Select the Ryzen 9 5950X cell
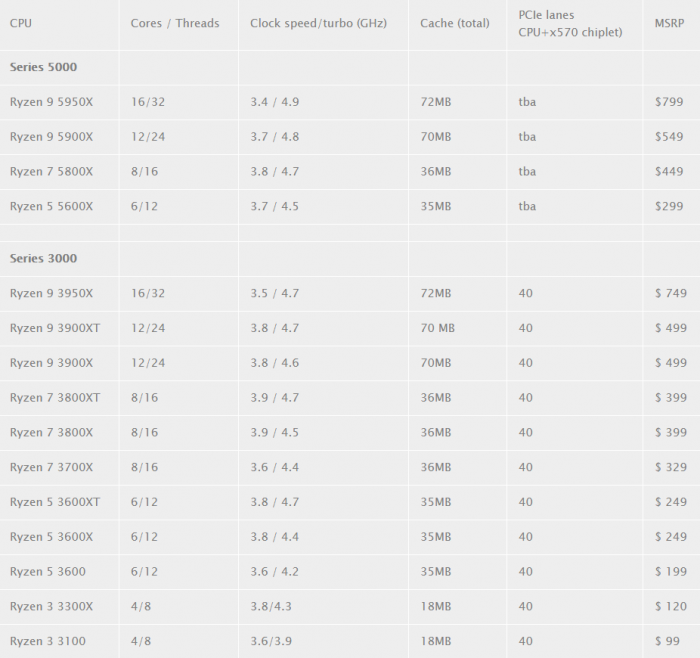700x658 pixels. tap(51, 102)
